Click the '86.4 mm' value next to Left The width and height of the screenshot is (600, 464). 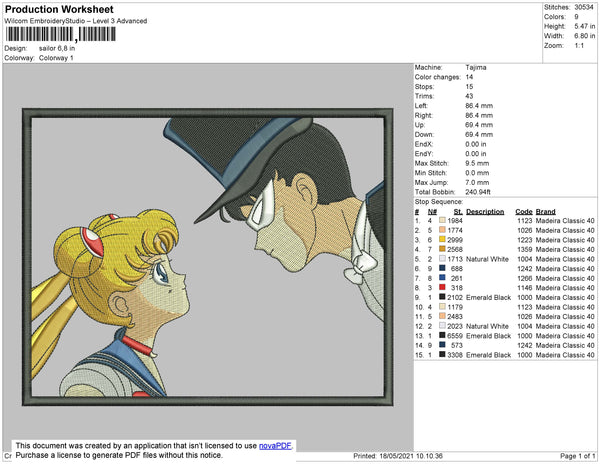pos(479,106)
